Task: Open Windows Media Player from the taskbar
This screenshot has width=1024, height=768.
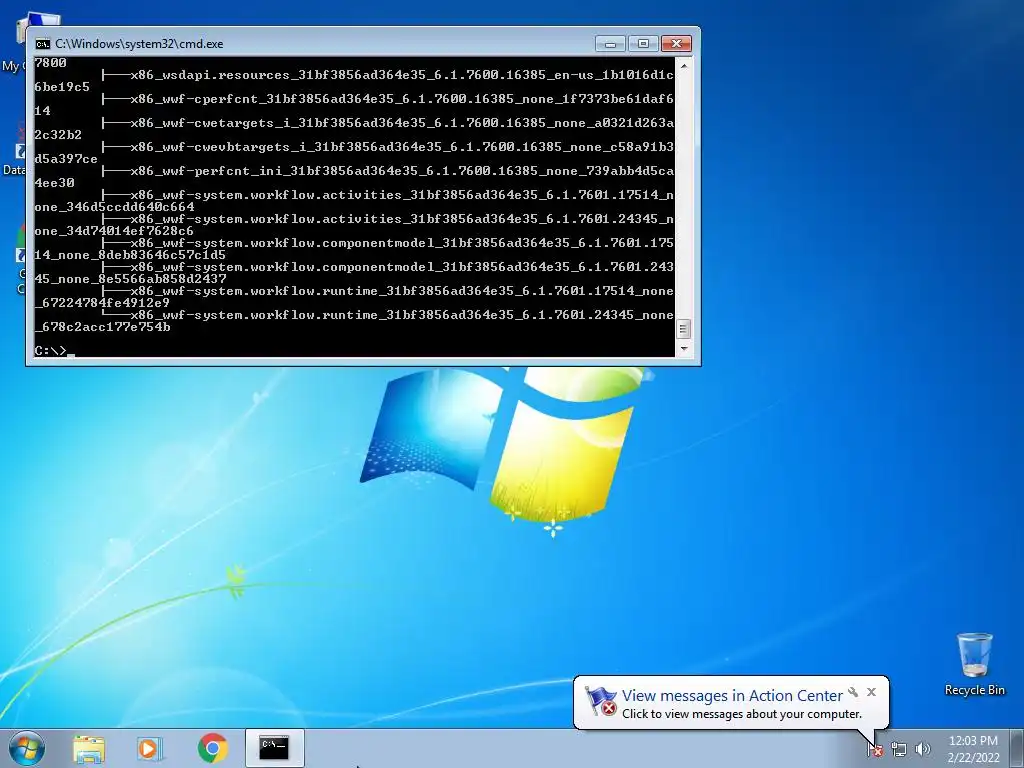Action: coord(149,749)
